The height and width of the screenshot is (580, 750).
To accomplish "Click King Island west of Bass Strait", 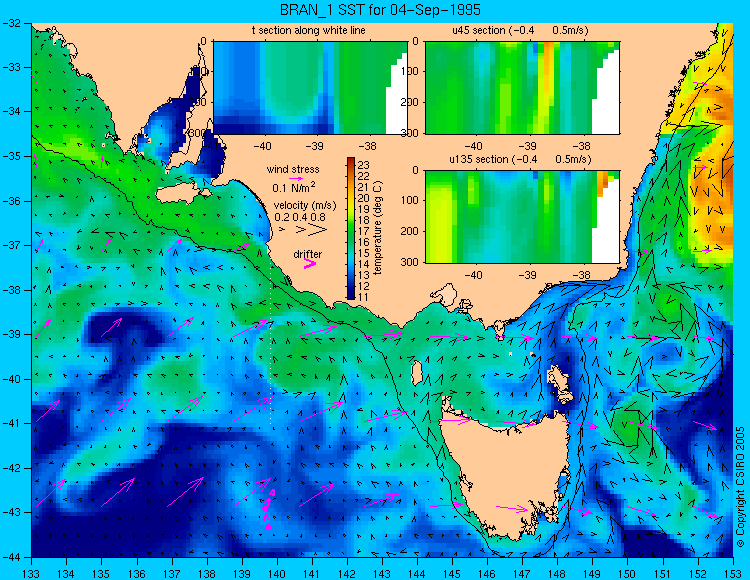I will coord(417,373).
